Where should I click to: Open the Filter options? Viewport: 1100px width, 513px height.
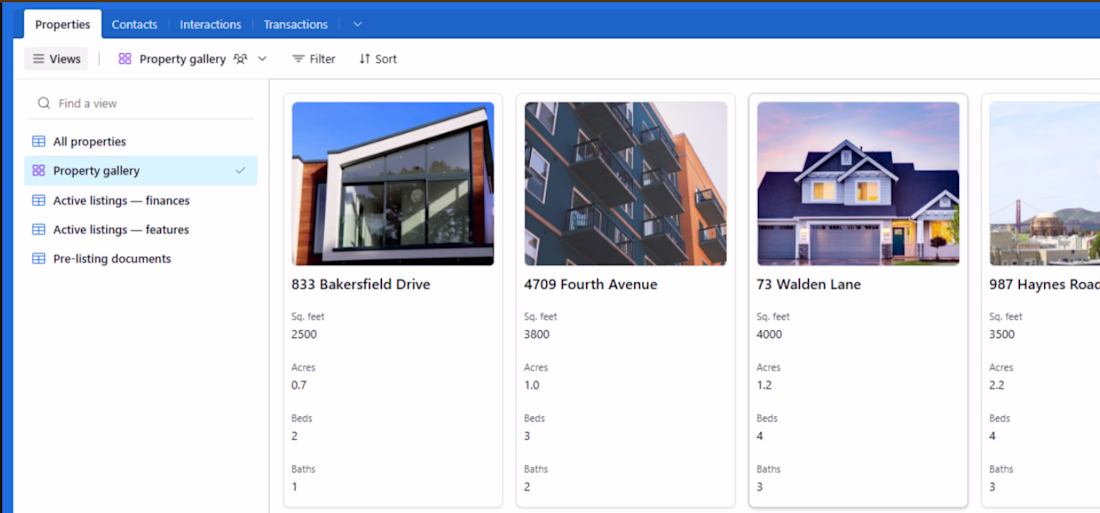pos(314,59)
